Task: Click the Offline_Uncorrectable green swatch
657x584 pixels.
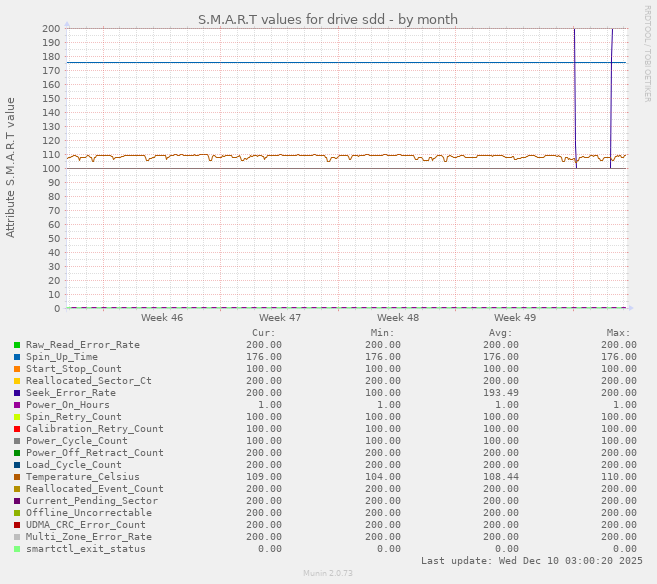Action: click(x=17, y=513)
